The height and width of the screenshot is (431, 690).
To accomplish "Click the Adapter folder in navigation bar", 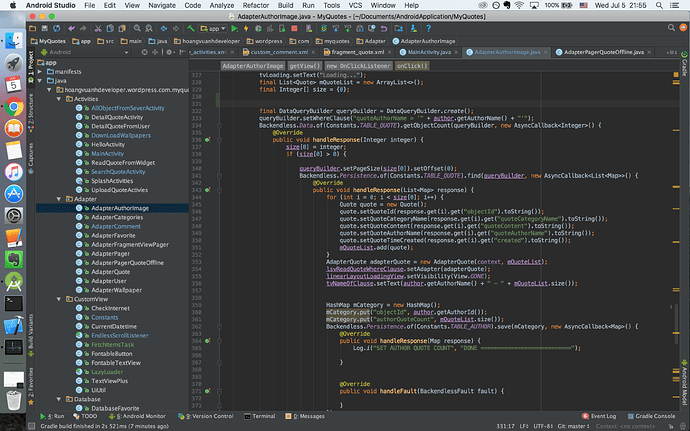I will (371, 41).
